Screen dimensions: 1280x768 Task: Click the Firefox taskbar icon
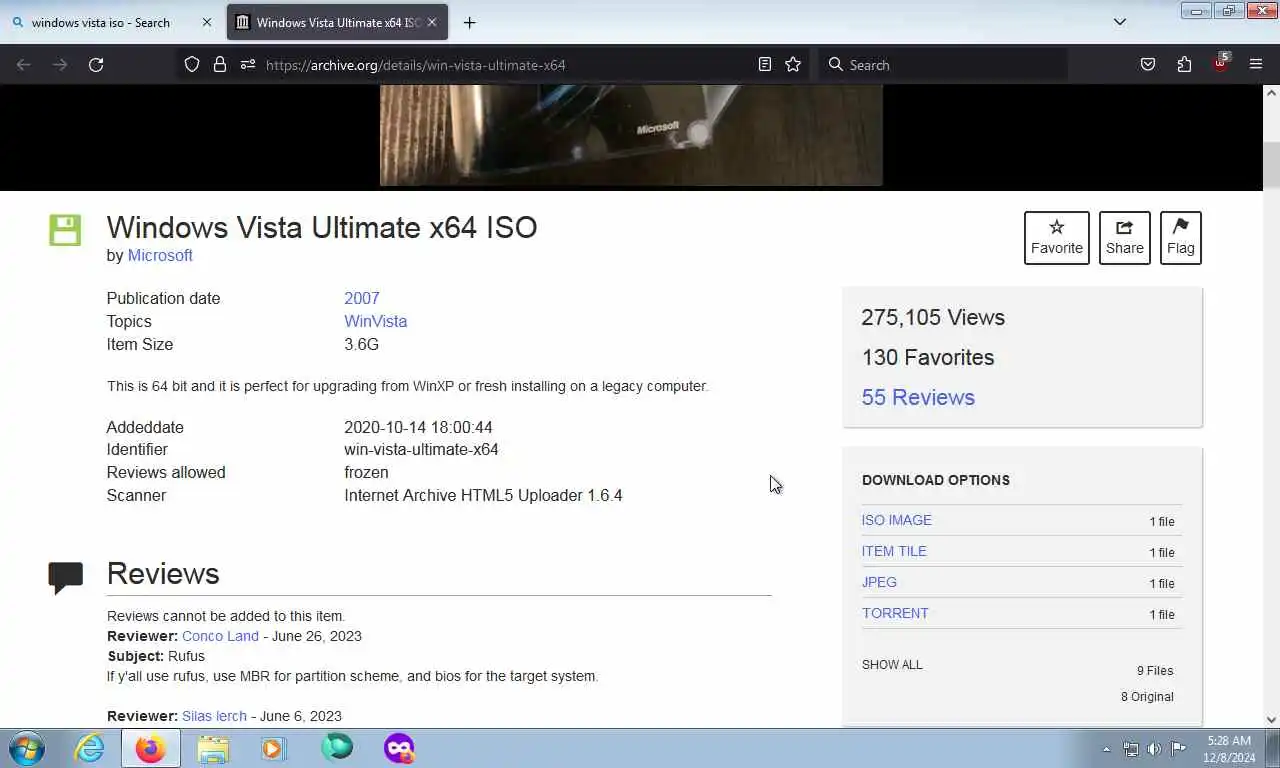(x=151, y=748)
